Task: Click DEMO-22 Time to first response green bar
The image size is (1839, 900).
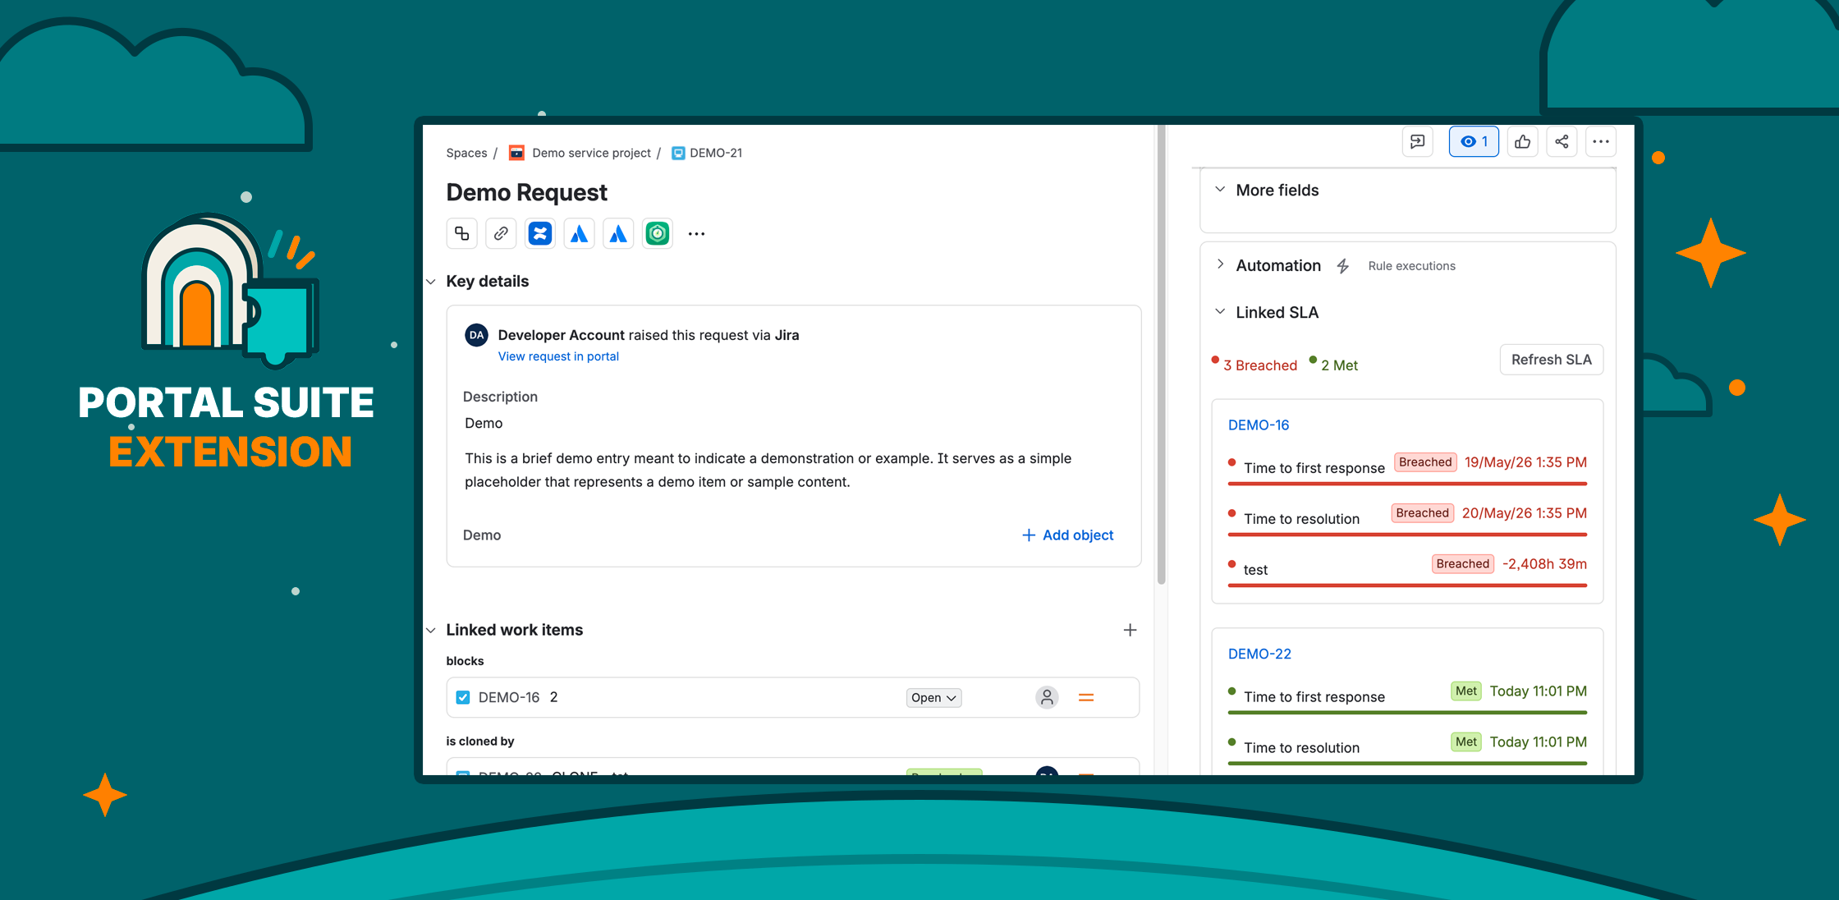Action: pos(1407,713)
